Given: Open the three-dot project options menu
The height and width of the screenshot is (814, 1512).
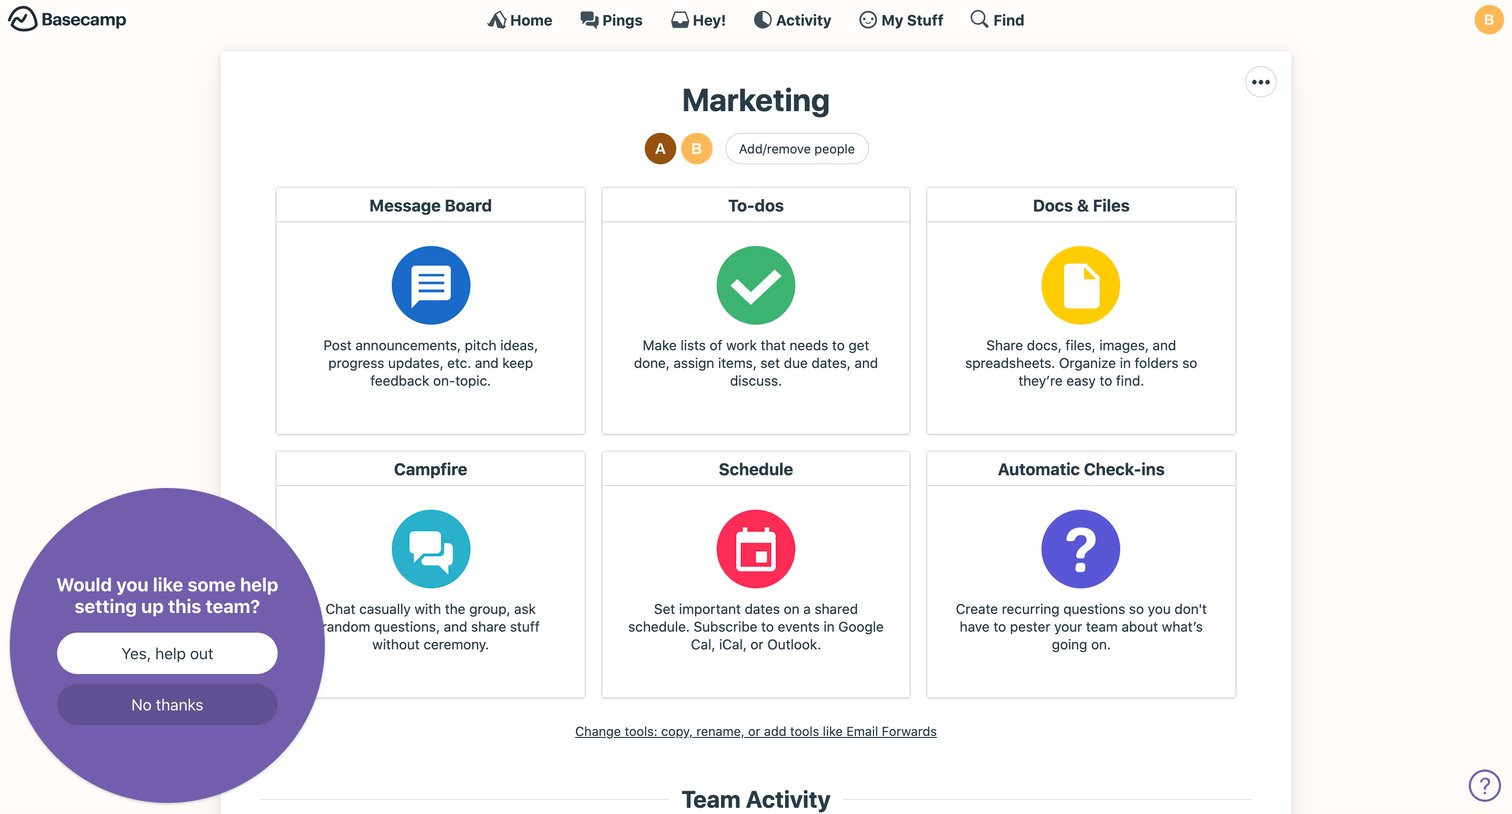Looking at the screenshot, I should pos(1261,82).
